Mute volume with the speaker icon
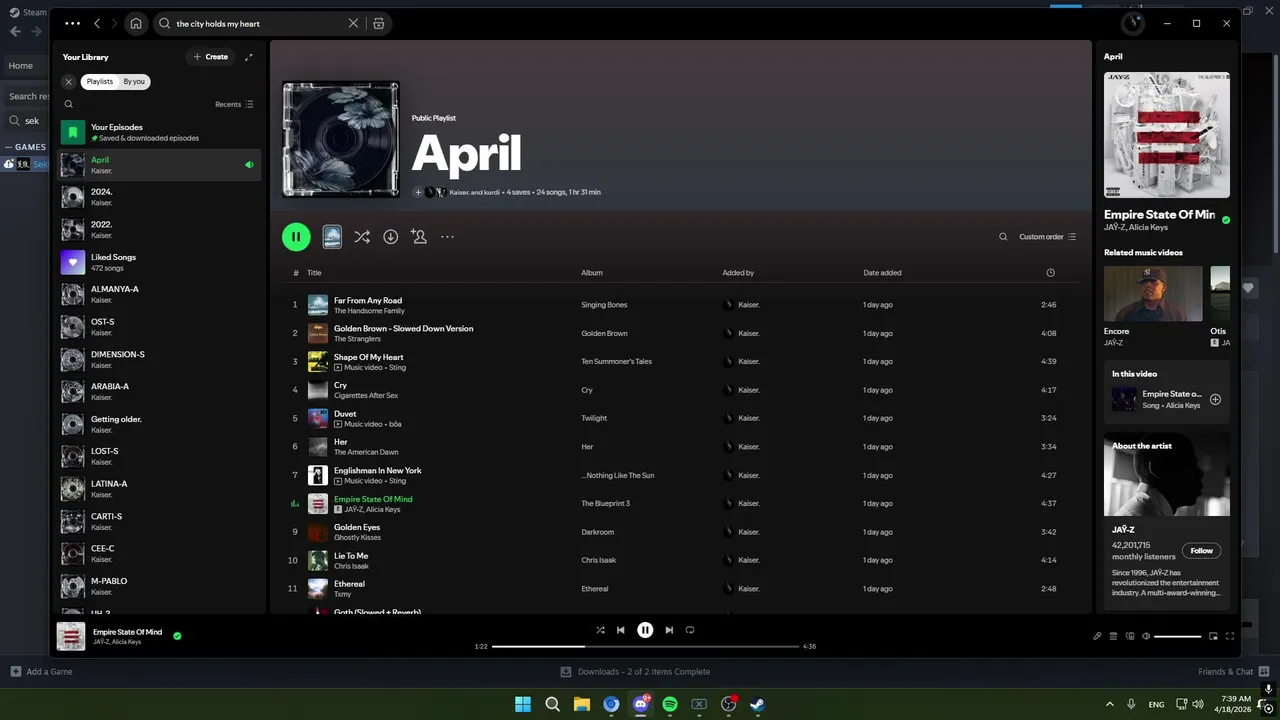Image resolution: width=1280 pixels, height=720 pixels. pyautogui.click(x=1146, y=636)
